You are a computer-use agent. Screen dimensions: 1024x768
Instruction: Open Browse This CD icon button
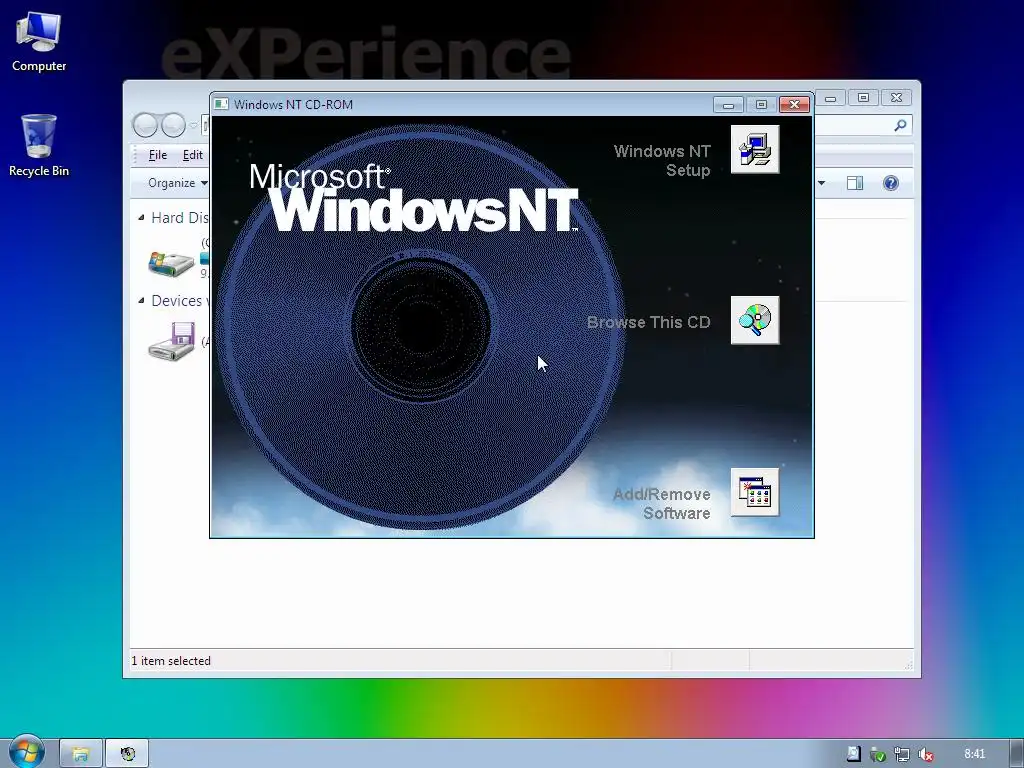(x=755, y=320)
